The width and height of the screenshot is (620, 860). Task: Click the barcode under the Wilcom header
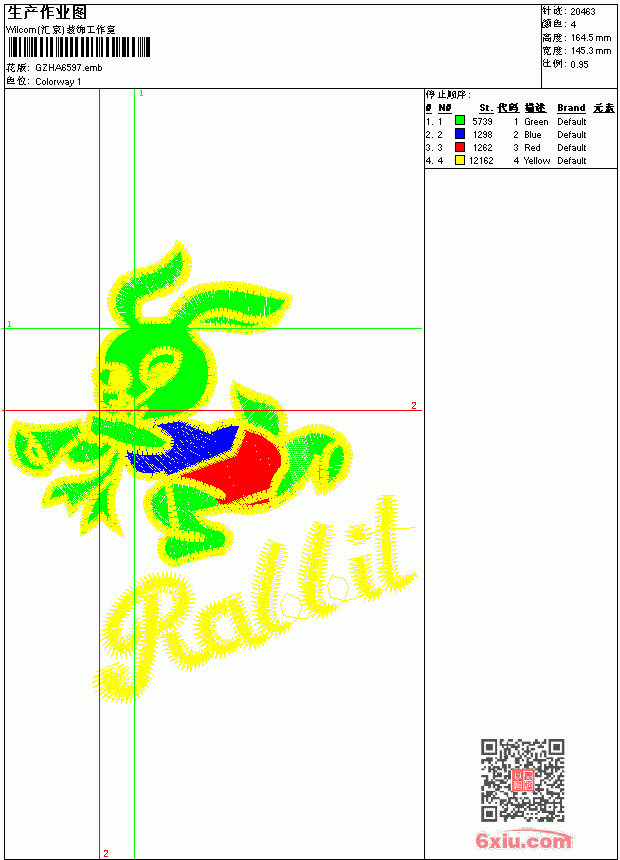[x=78, y=47]
